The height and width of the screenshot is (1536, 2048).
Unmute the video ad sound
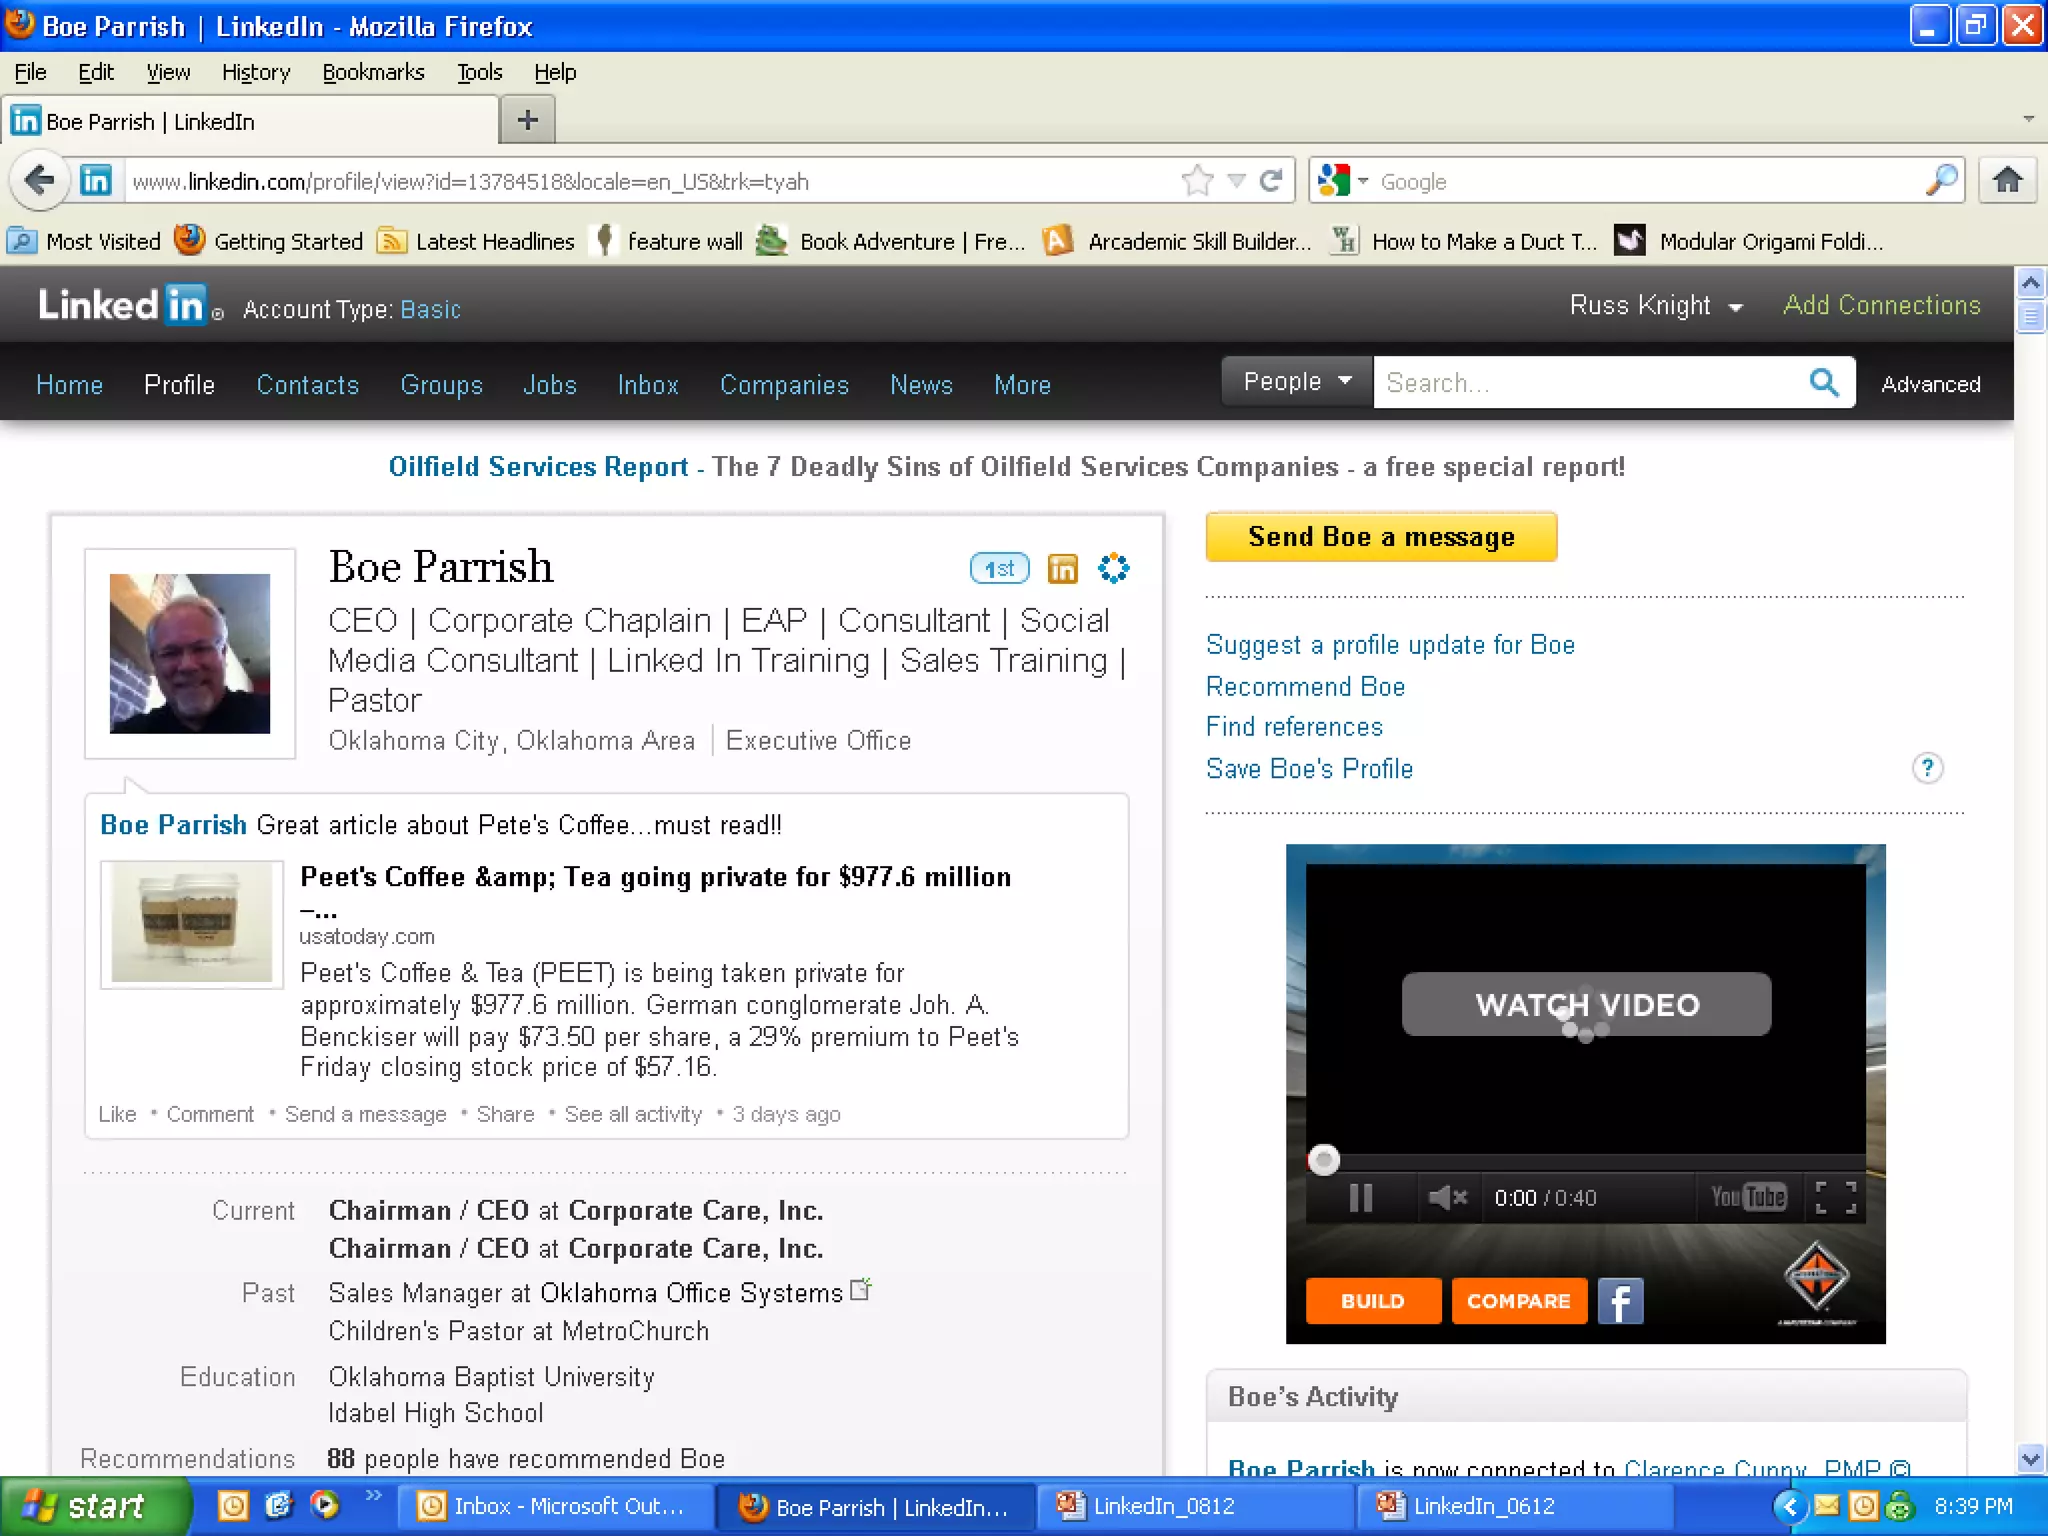point(1446,1197)
